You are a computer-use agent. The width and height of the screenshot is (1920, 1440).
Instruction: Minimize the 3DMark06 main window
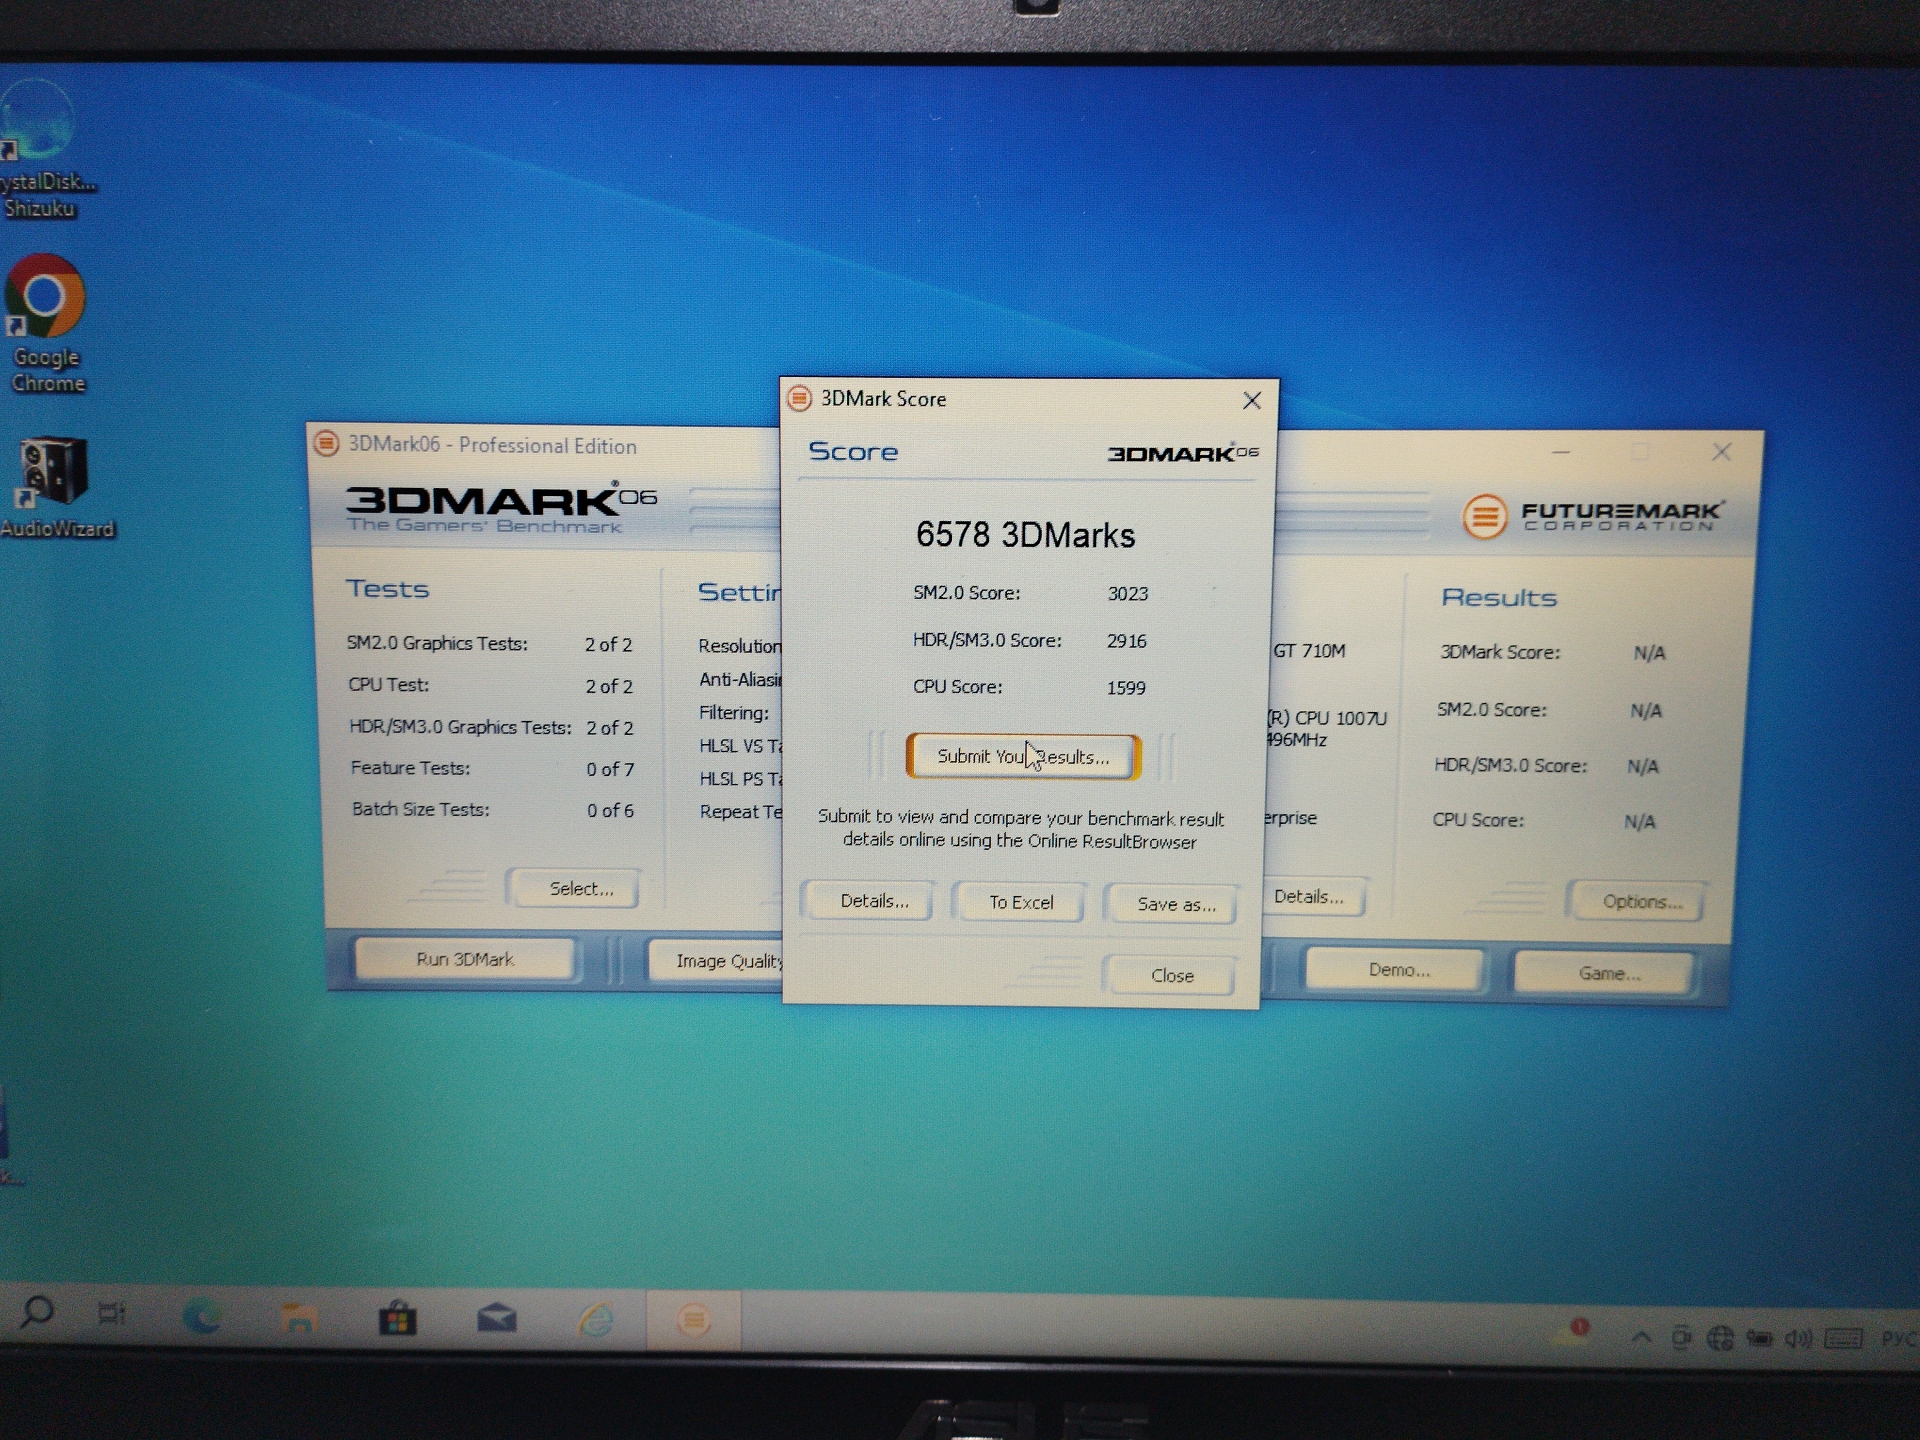[x=1560, y=452]
